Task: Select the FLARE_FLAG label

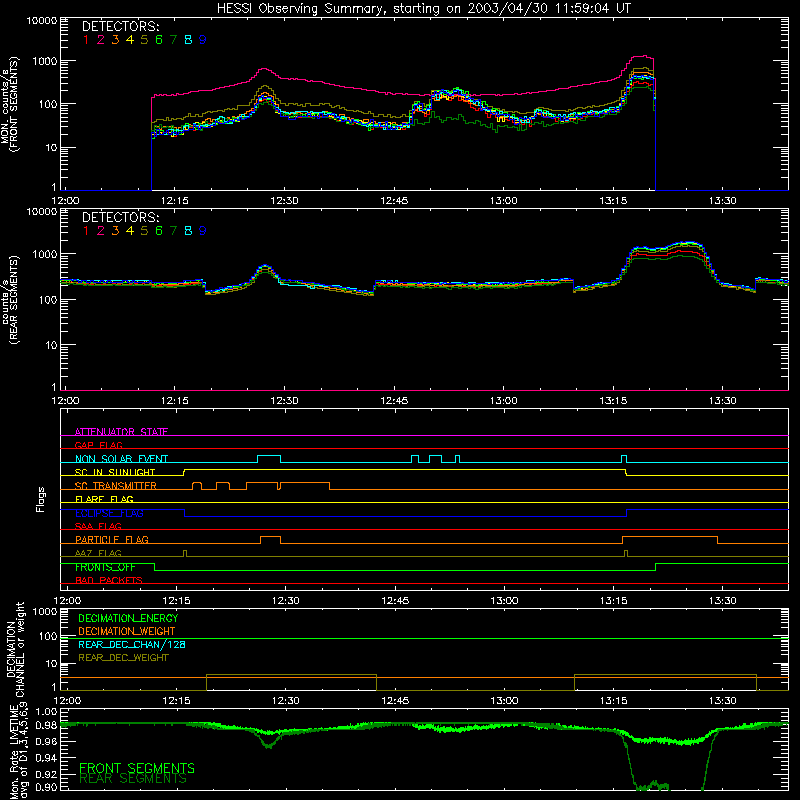Action: point(104,499)
